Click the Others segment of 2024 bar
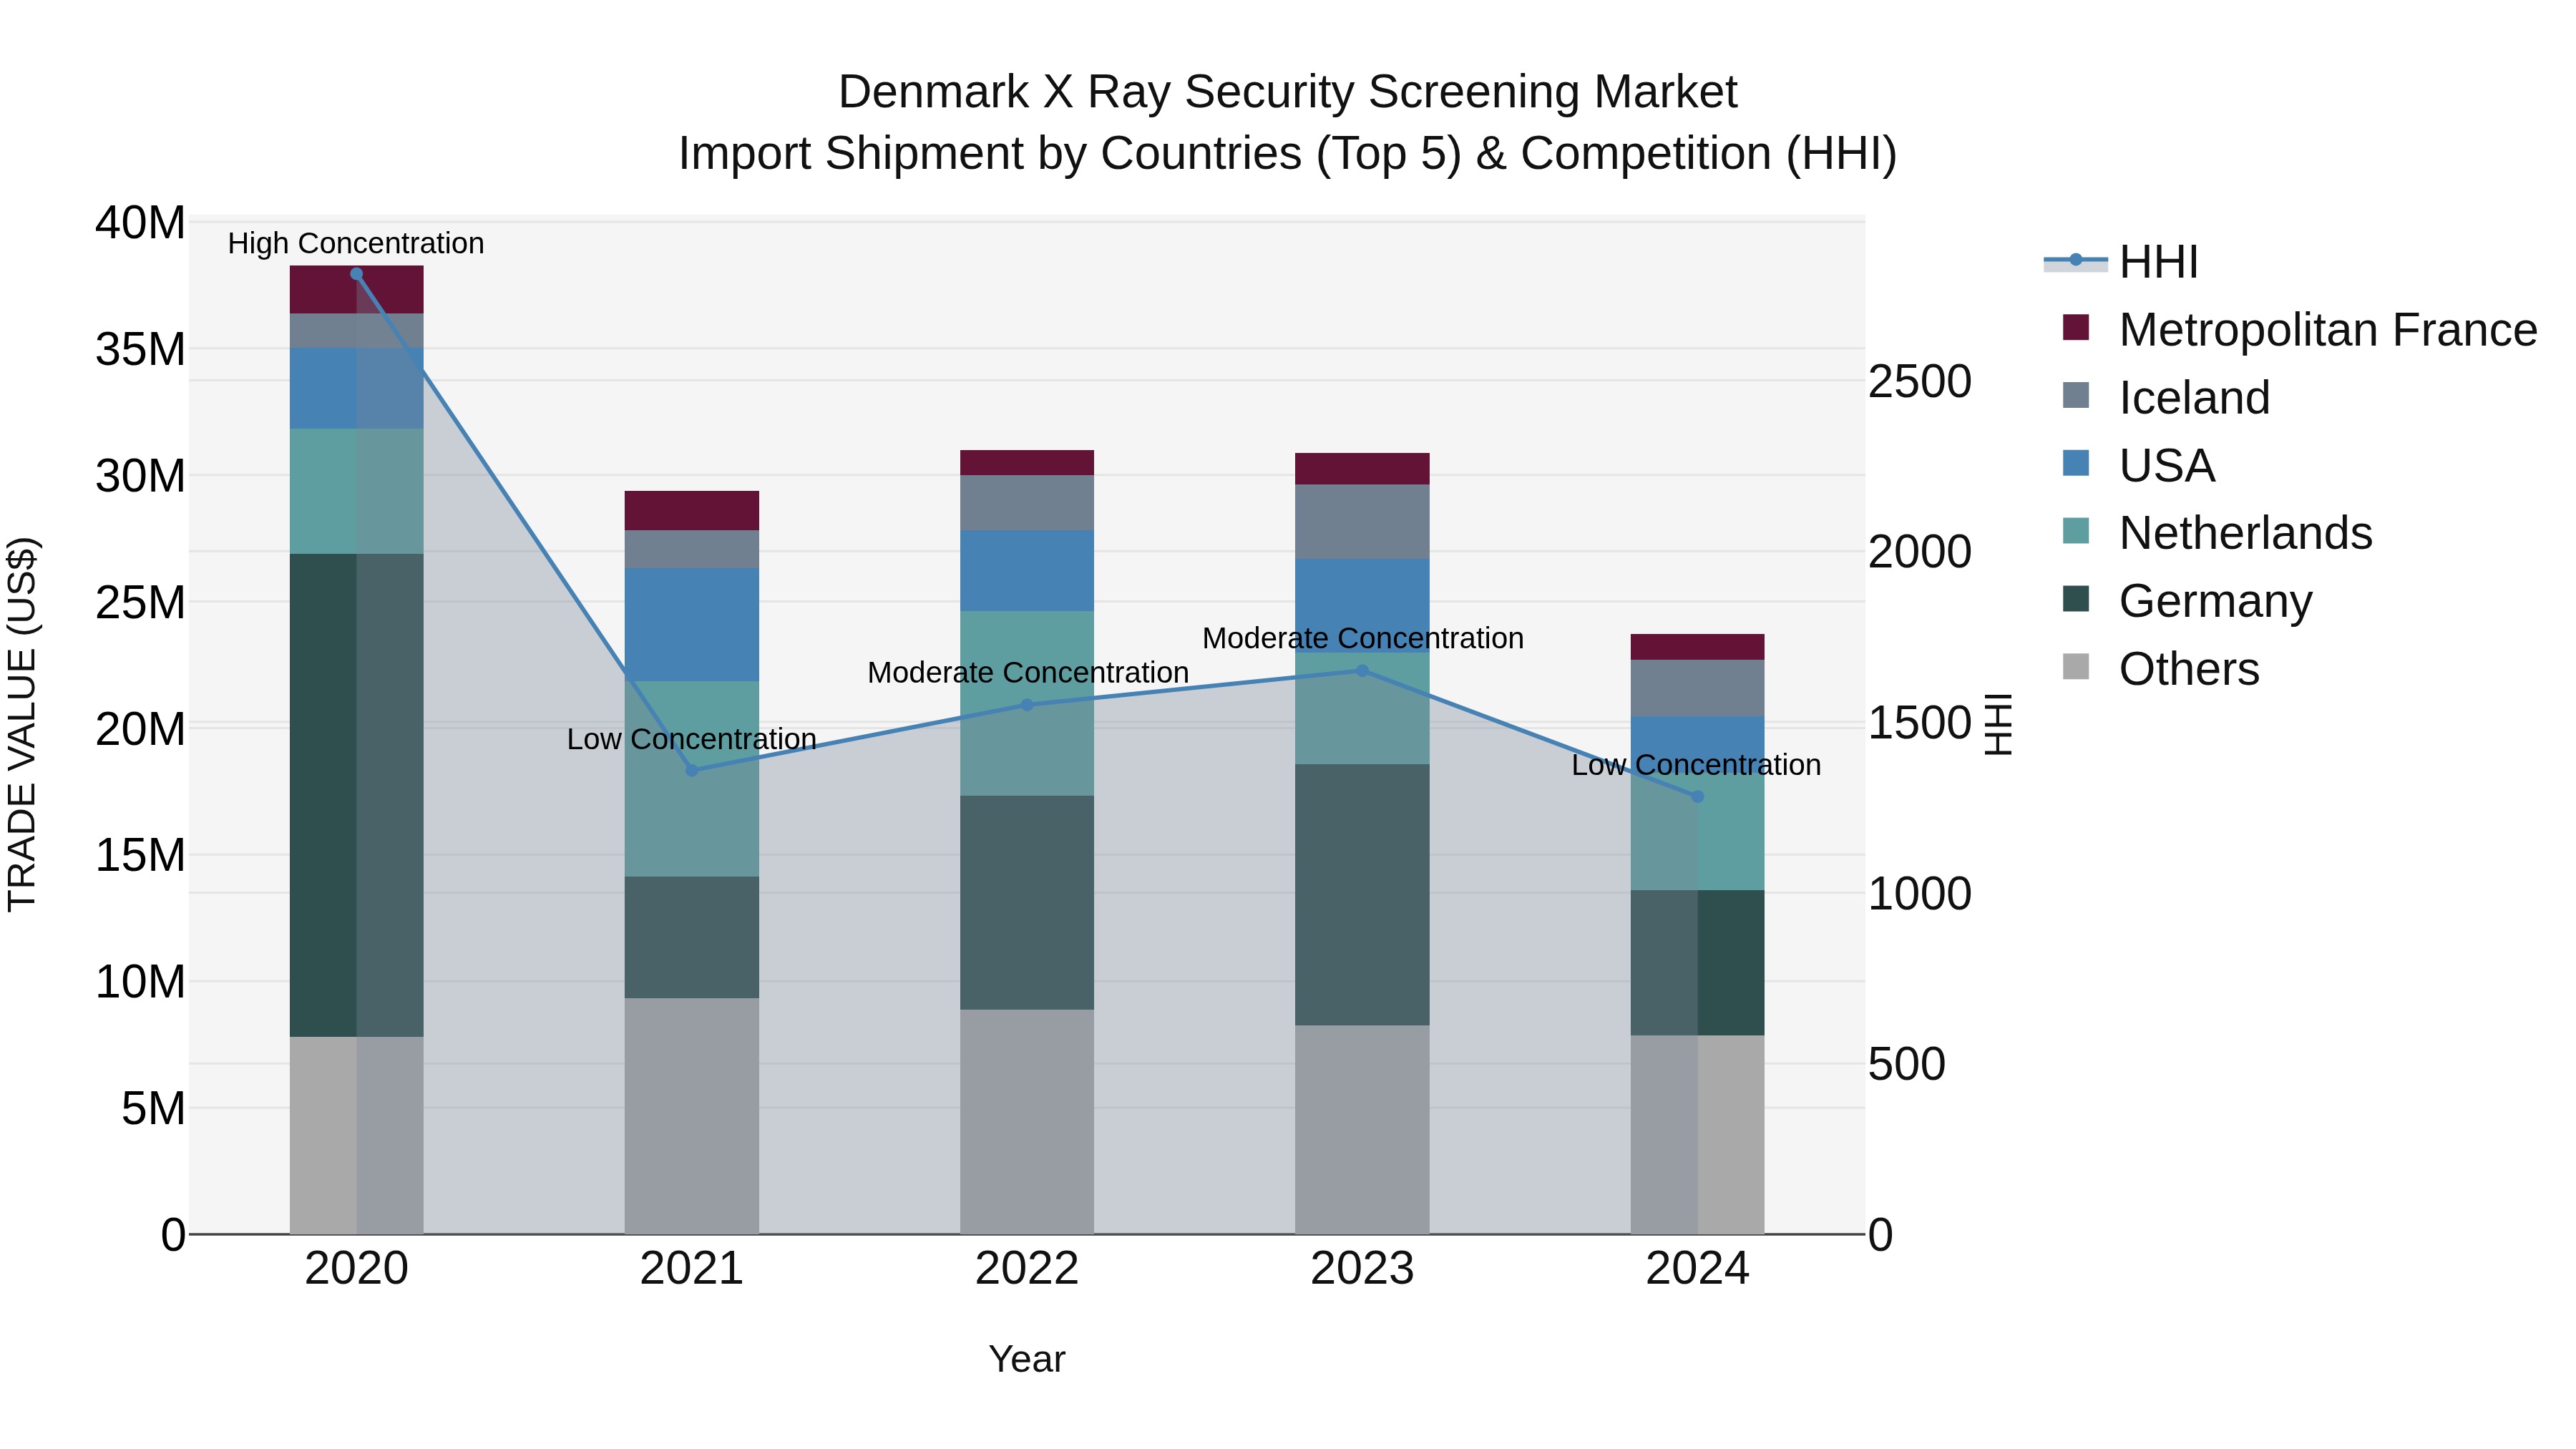Viewport: 2576px width, 1449px height. [x=1697, y=1135]
